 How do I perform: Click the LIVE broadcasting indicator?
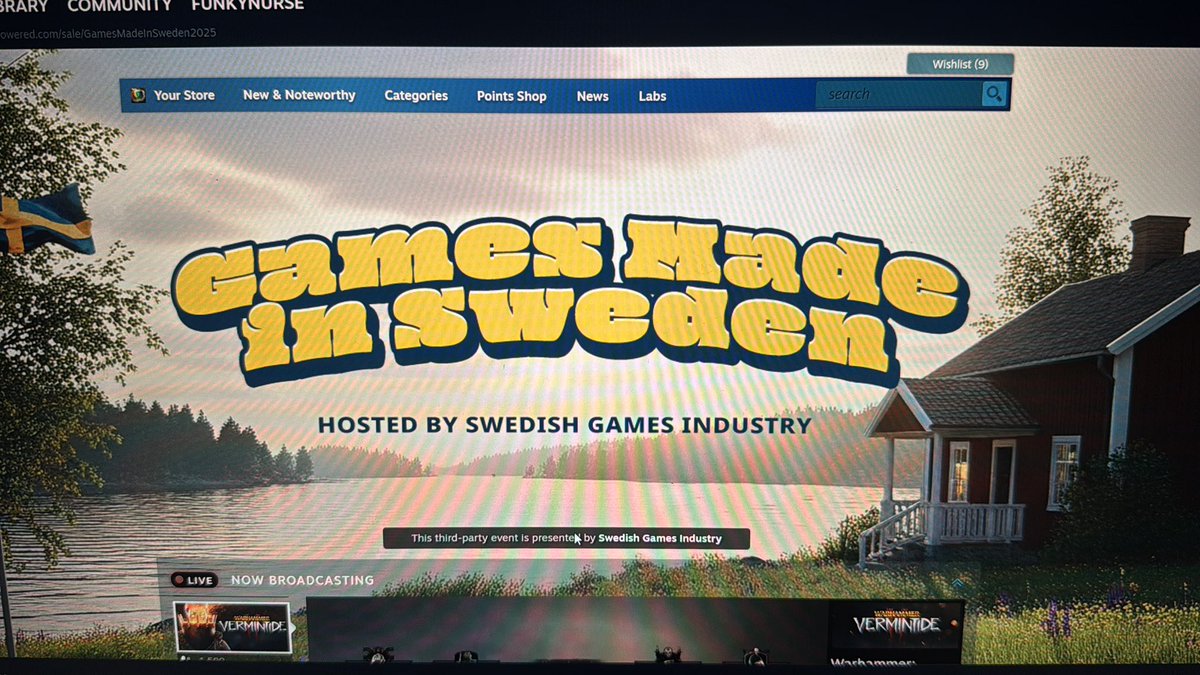tap(194, 580)
